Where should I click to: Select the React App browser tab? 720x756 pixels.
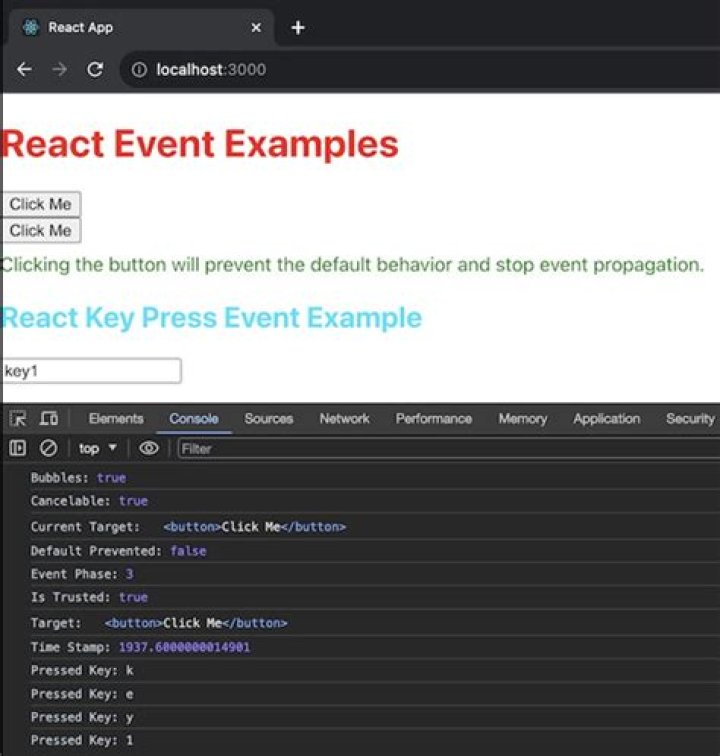tap(140, 27)
